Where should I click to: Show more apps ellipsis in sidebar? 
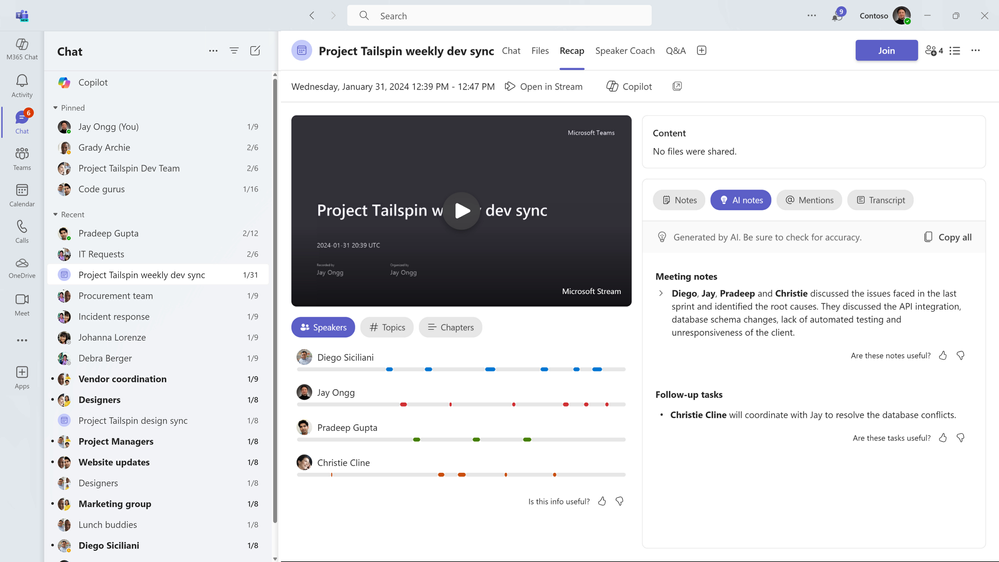click(22, 340)
